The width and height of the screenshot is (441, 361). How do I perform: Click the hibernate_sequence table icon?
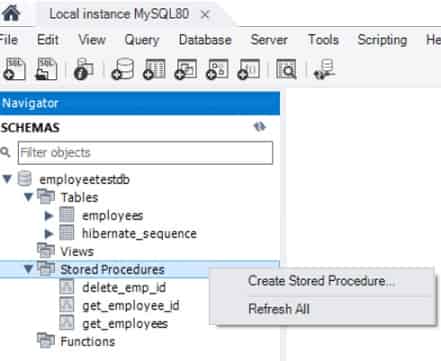pos(67,233)
